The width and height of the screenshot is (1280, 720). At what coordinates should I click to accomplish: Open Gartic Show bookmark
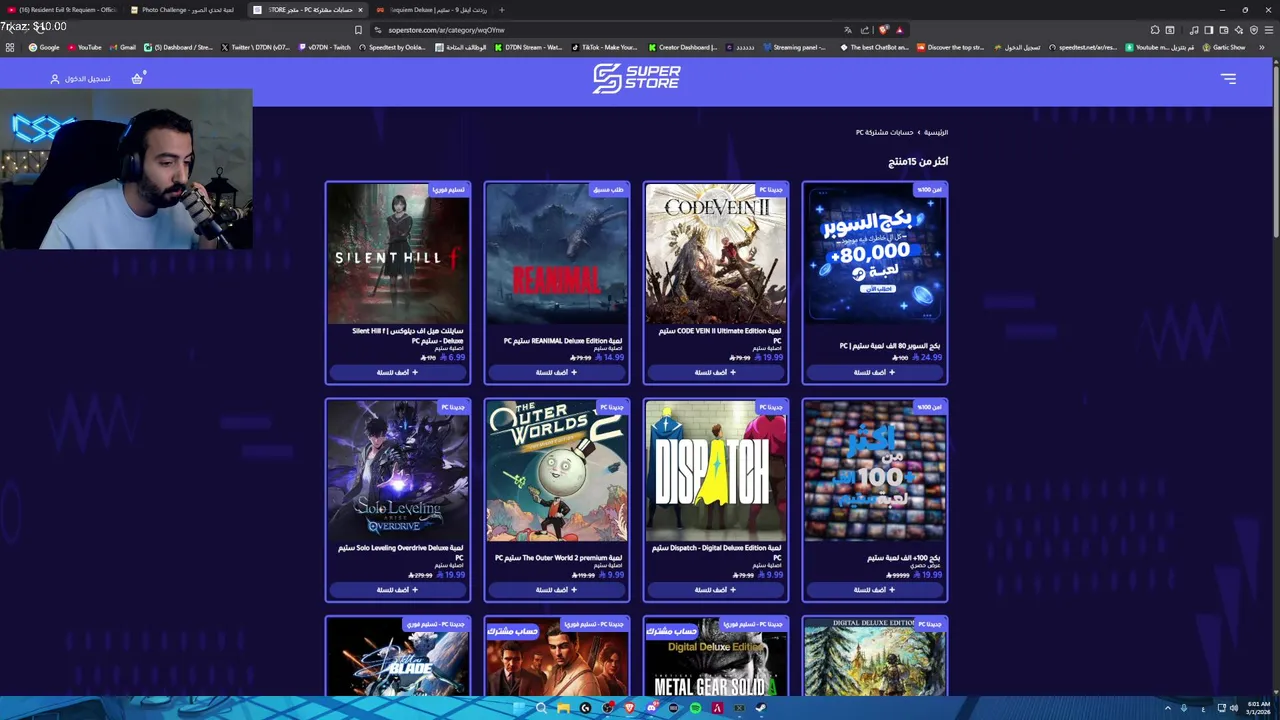[1223, 47]
